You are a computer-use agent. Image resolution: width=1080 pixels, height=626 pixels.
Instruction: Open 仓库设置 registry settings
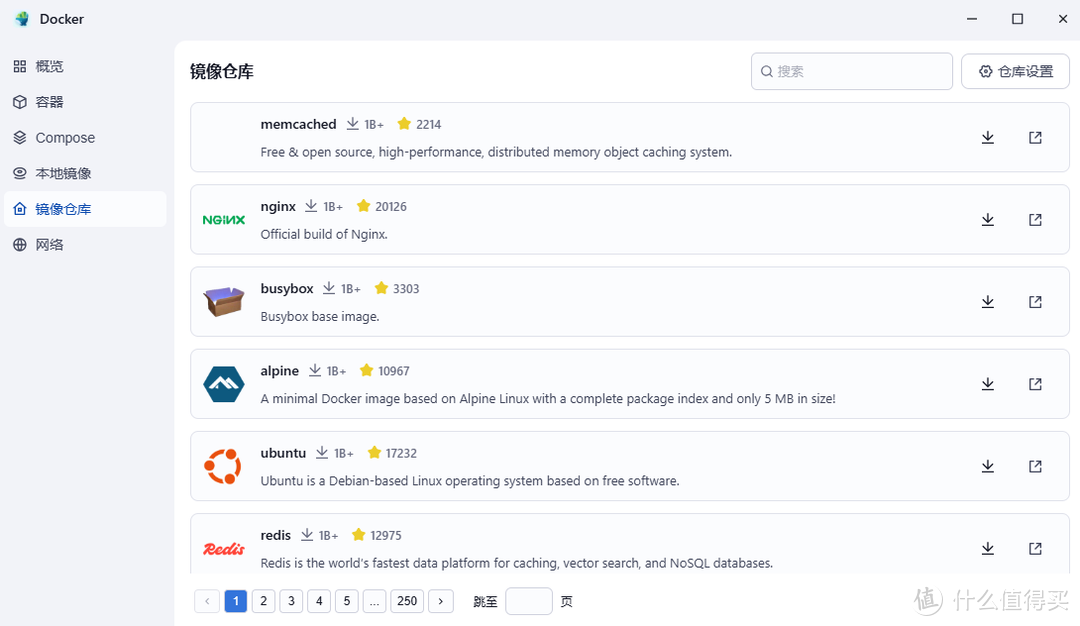[1015, 71]
